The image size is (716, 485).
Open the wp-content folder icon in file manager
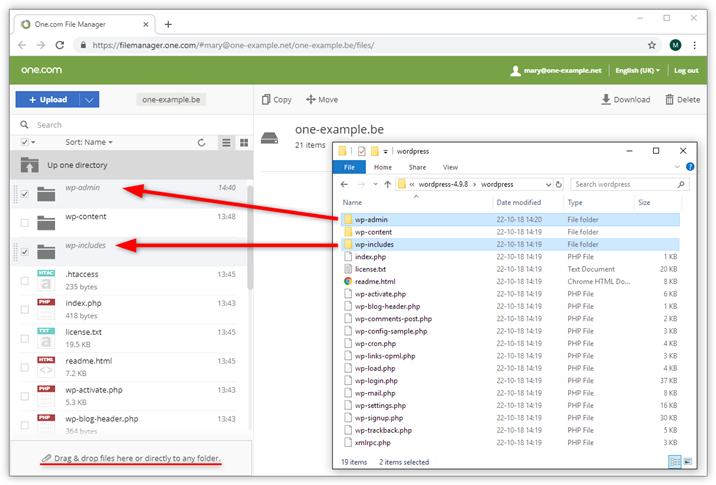click(x=46, y=223)
